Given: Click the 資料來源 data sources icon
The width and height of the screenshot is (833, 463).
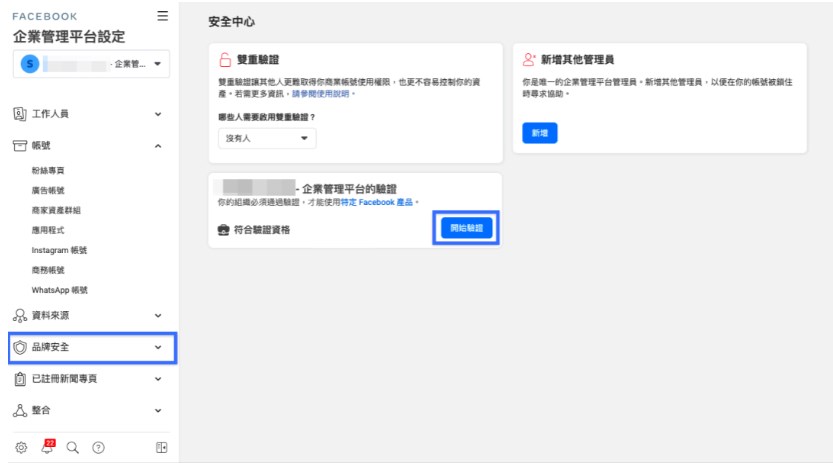Looking at the screenshot, I should tap(20, 315).
